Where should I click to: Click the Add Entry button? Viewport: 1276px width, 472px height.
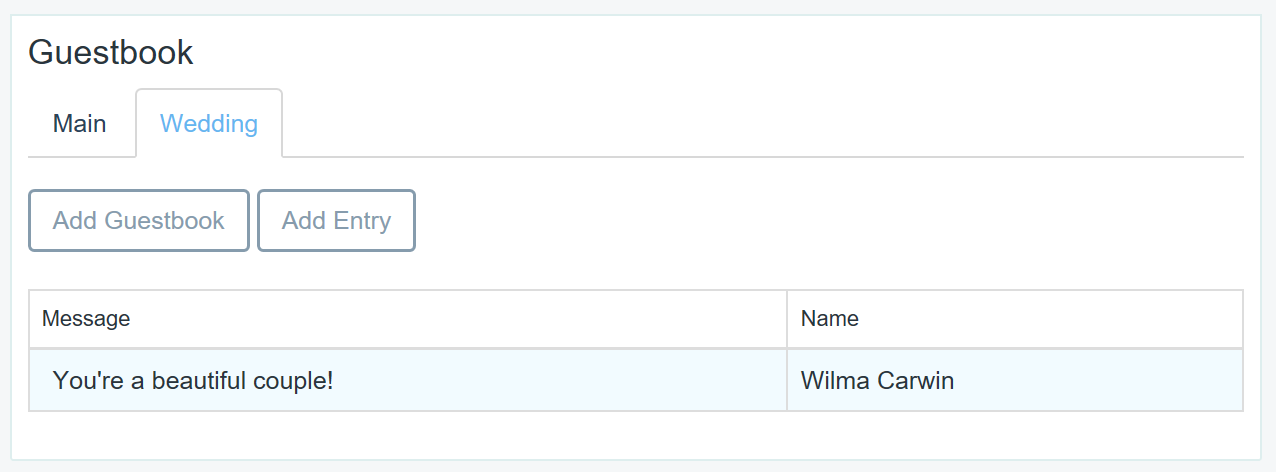[336, 221]
